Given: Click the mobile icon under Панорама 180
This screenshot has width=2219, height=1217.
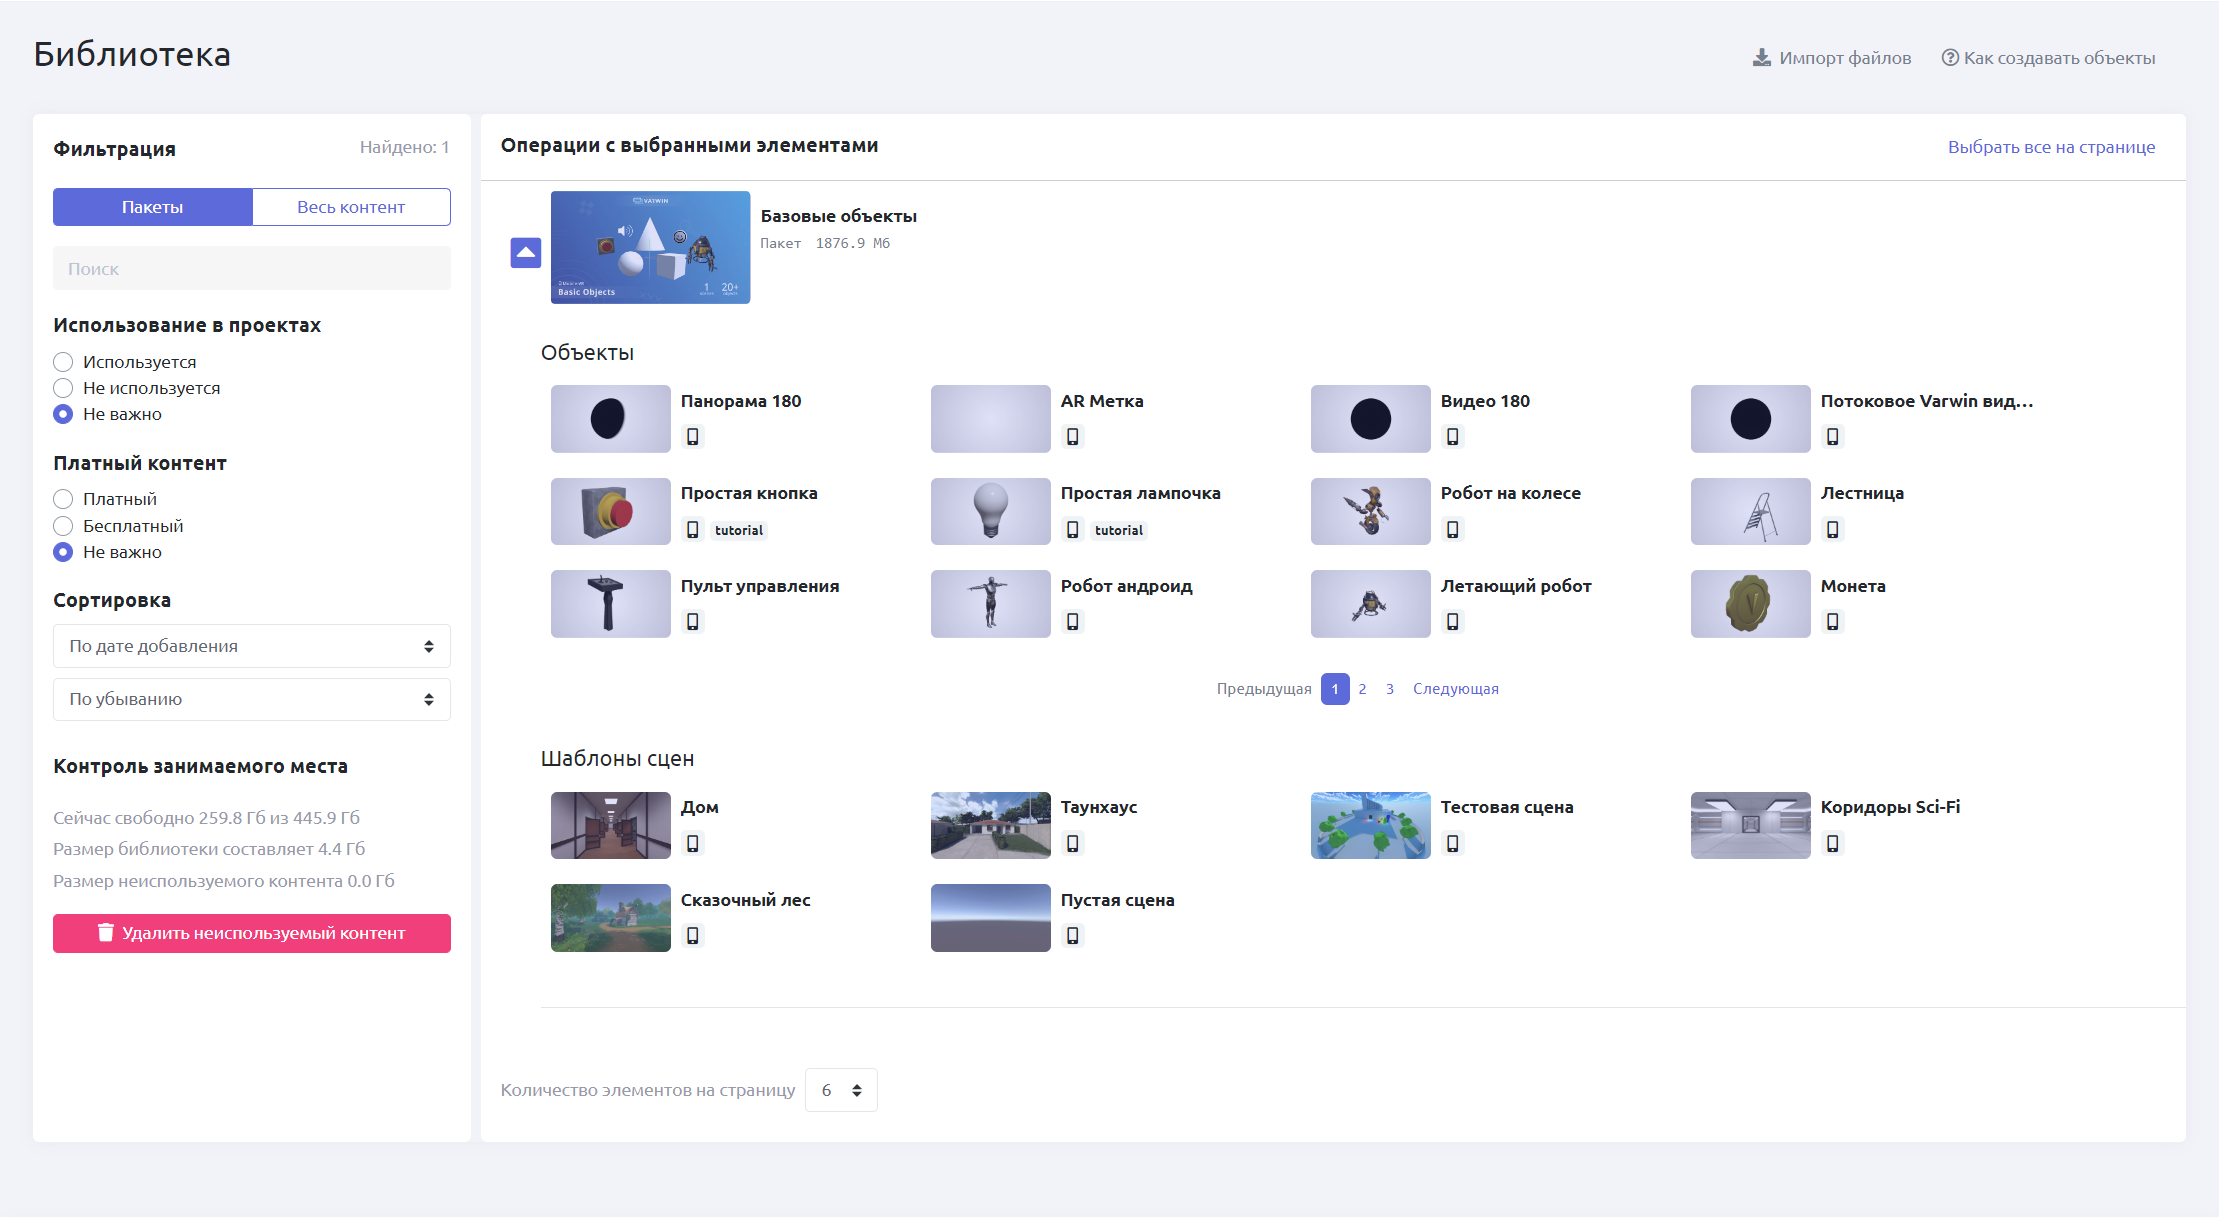Looking at the screenshot, I should [x=692, y=436].
